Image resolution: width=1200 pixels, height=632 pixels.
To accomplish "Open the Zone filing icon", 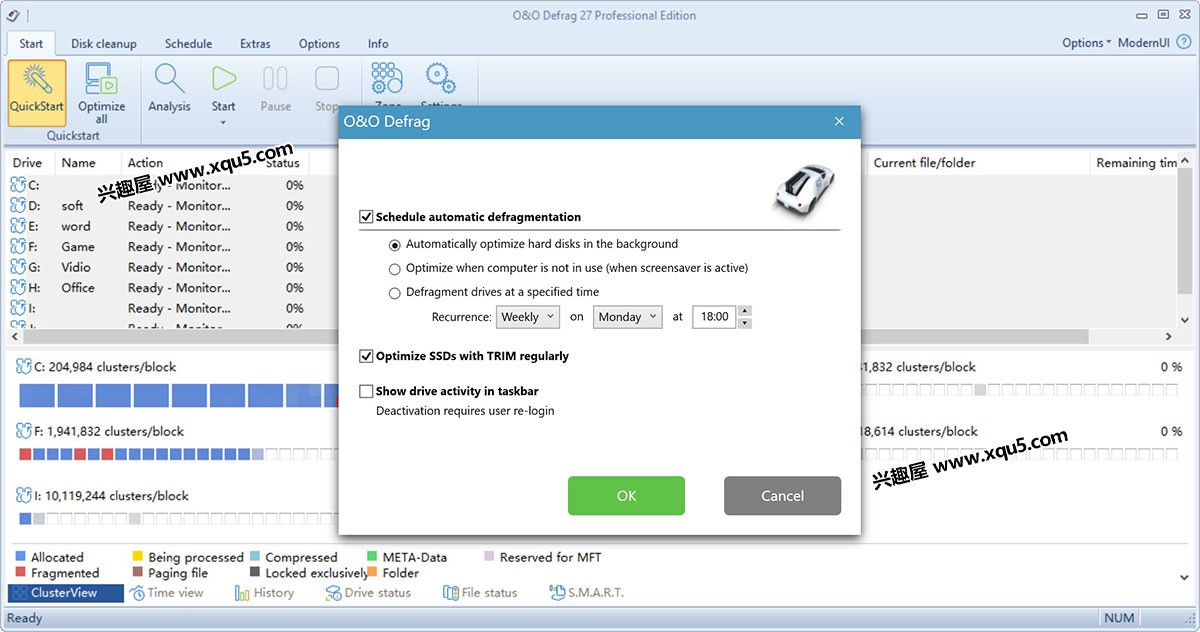I will coord(387,79).
